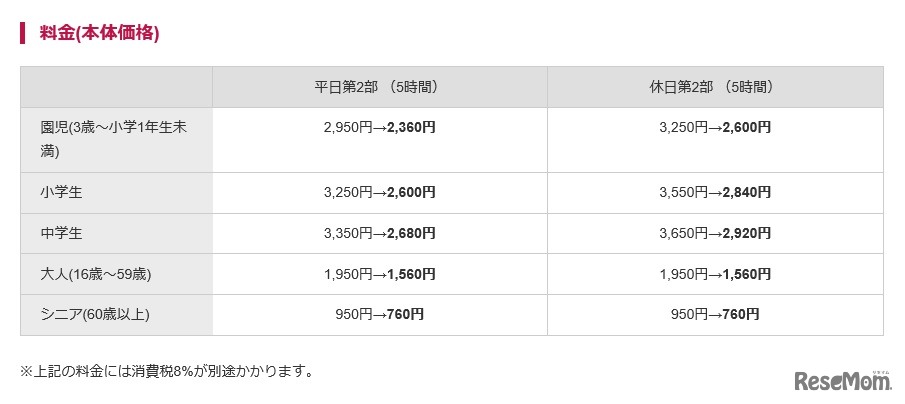This screenshot has height=404, width=905.
Task: Click the 3,250円→2,600円 weekday price for 小学生
Action: click(379, 192)
